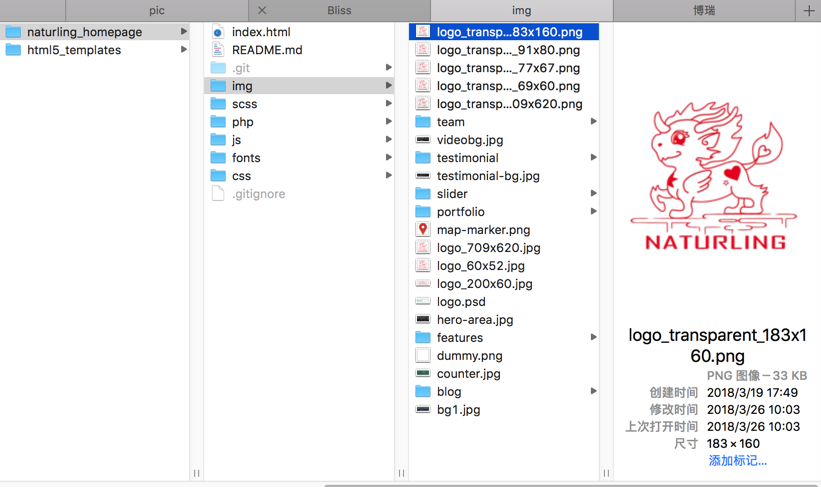Viewport: 821px width, 487px height.
Task: Select the bg1.jpg file
Action: (x=504, y=409)
